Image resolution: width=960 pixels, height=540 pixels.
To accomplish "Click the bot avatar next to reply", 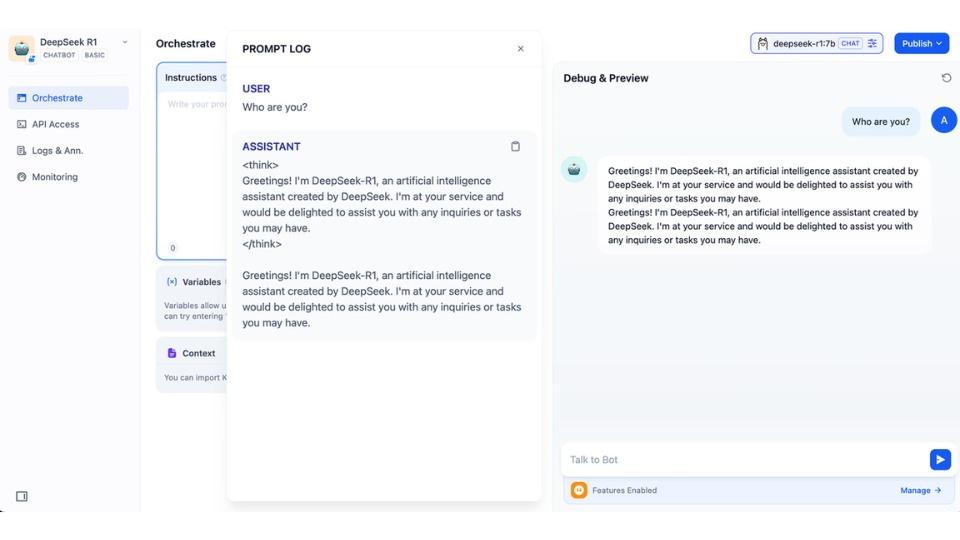I will click(574, 170).
